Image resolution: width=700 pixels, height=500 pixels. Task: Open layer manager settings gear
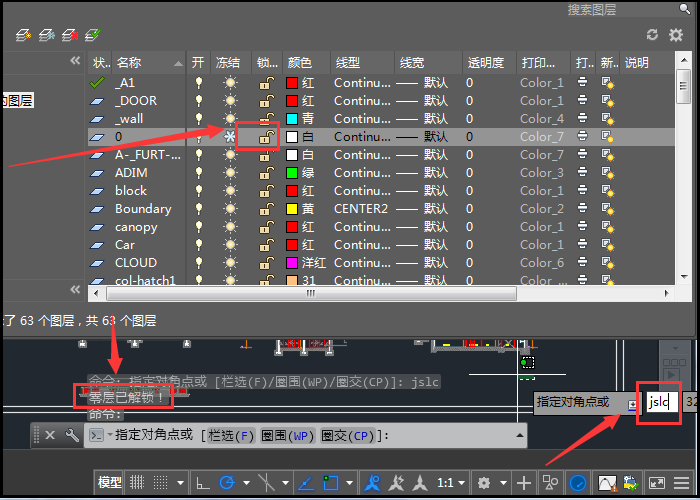[676, 34]
